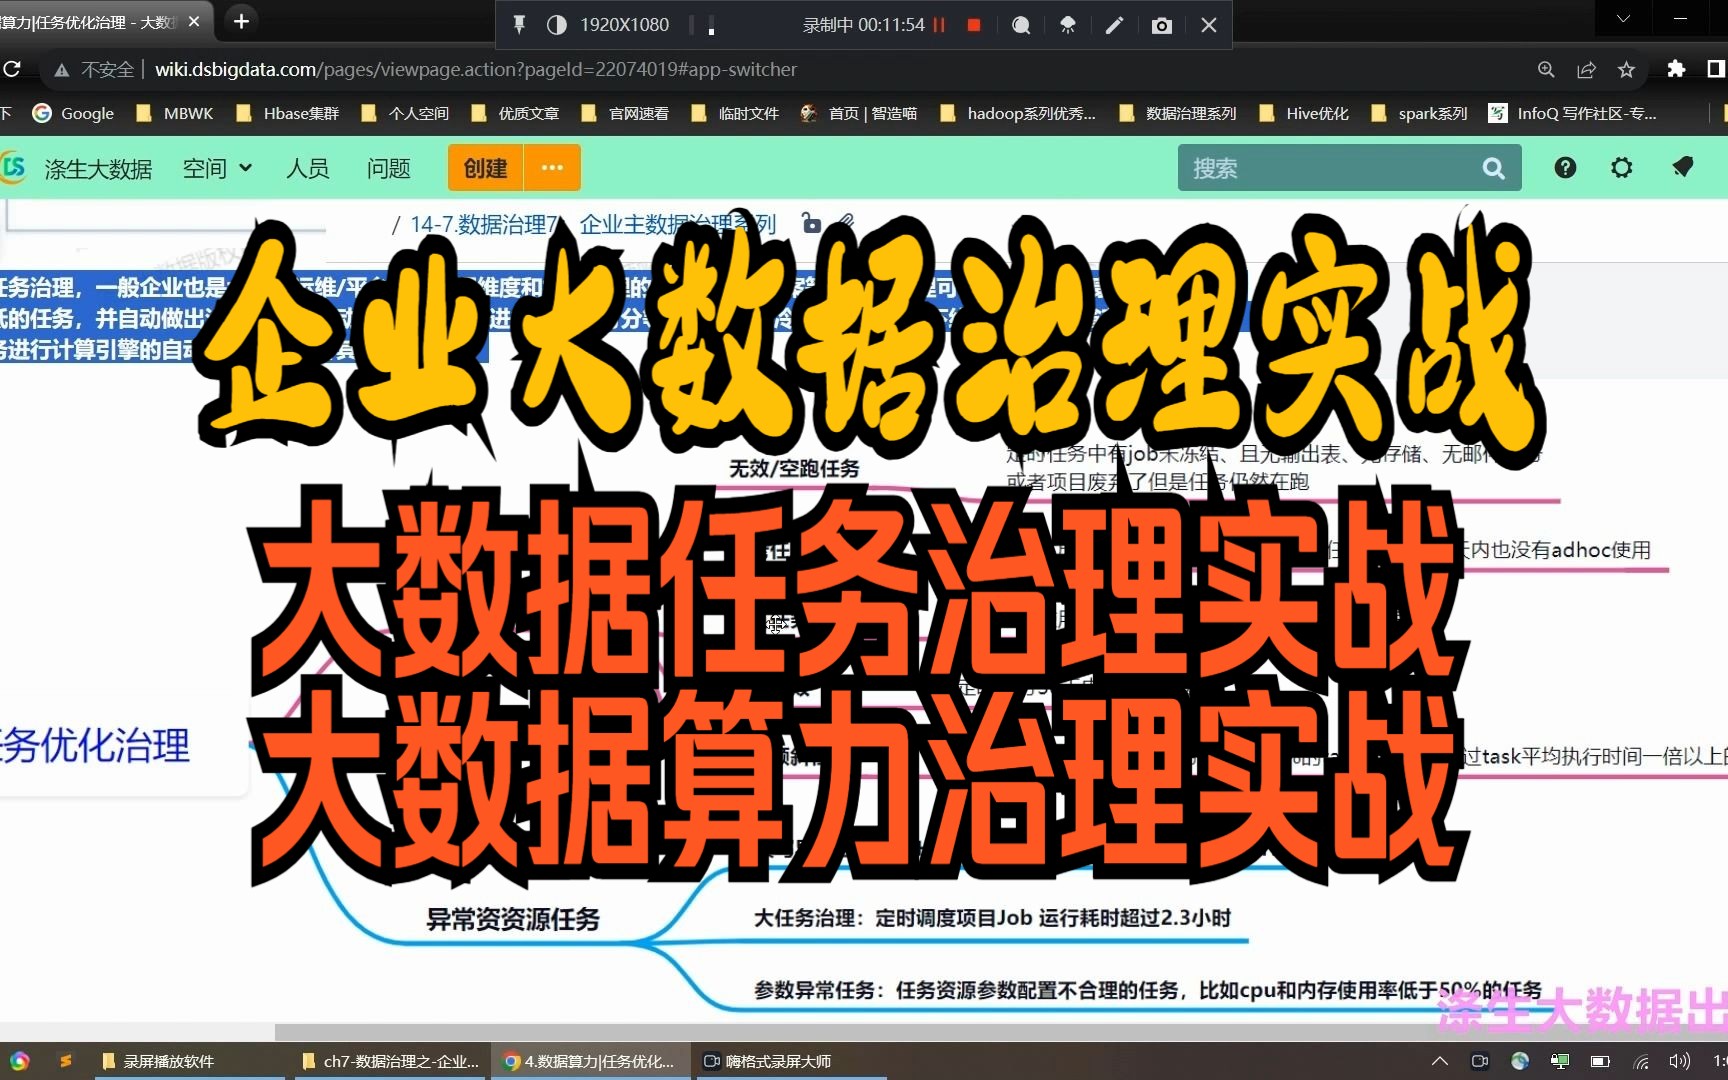Open the recorder pencil annotation tool
Screen dimensions: 1728x1080
(1114, 25)
